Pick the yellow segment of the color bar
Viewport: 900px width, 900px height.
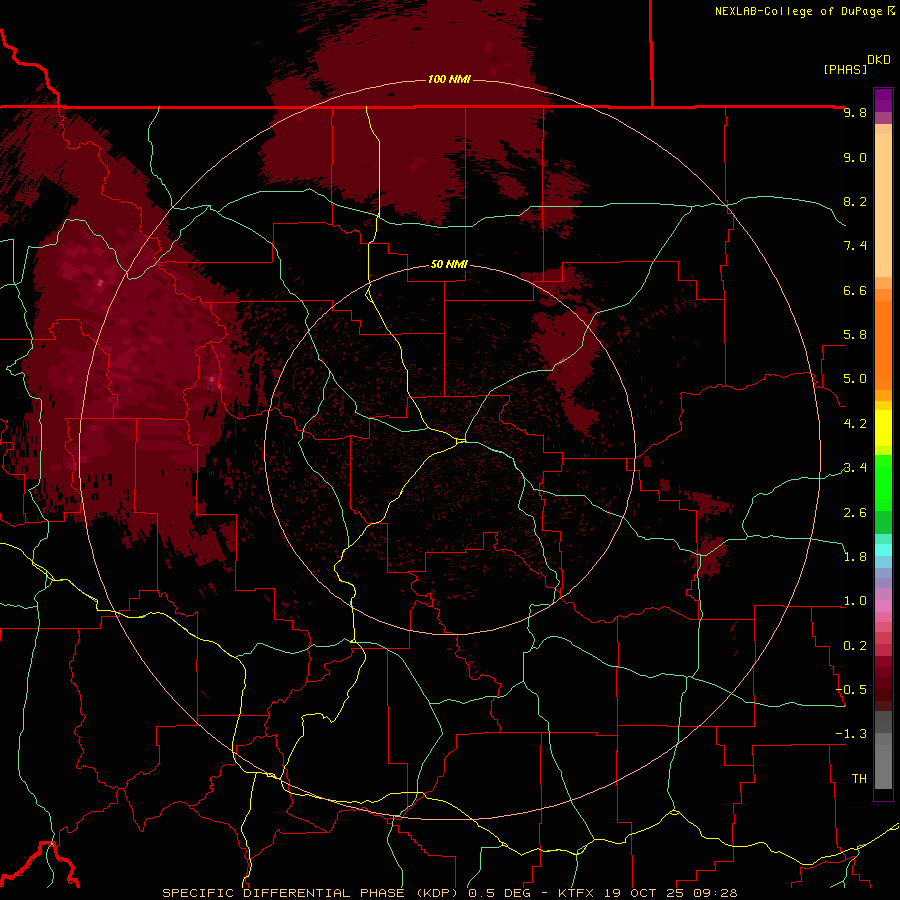pyautogui.click(x=883, y=428)
